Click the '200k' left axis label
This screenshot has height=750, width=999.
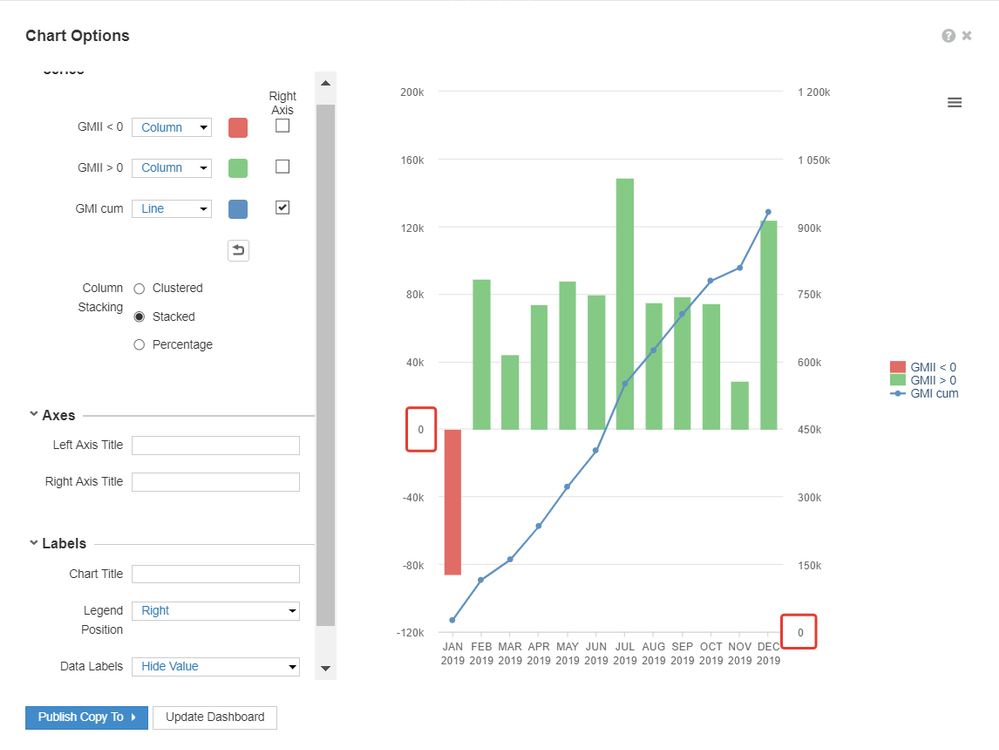[412, 92]
